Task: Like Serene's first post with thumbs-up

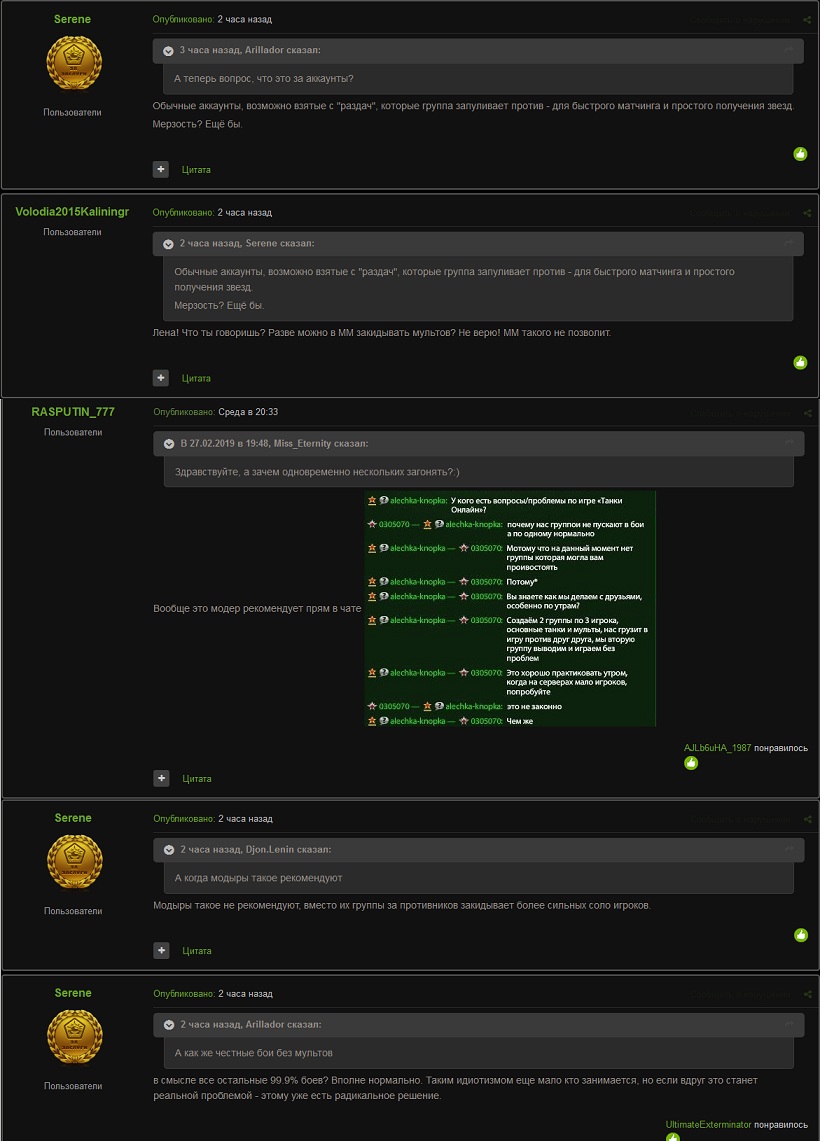Action: [x=800, y=154]
